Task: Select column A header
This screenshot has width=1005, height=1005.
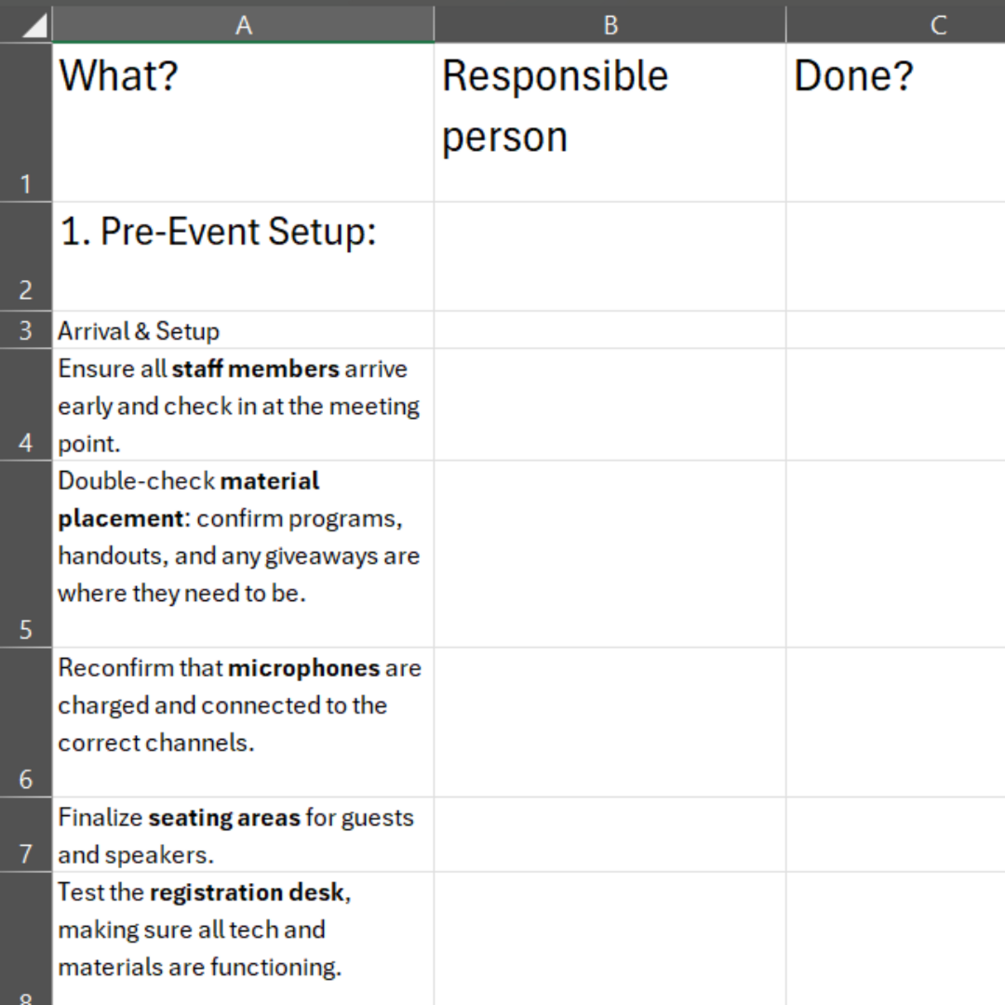Action: coord(243,25)
